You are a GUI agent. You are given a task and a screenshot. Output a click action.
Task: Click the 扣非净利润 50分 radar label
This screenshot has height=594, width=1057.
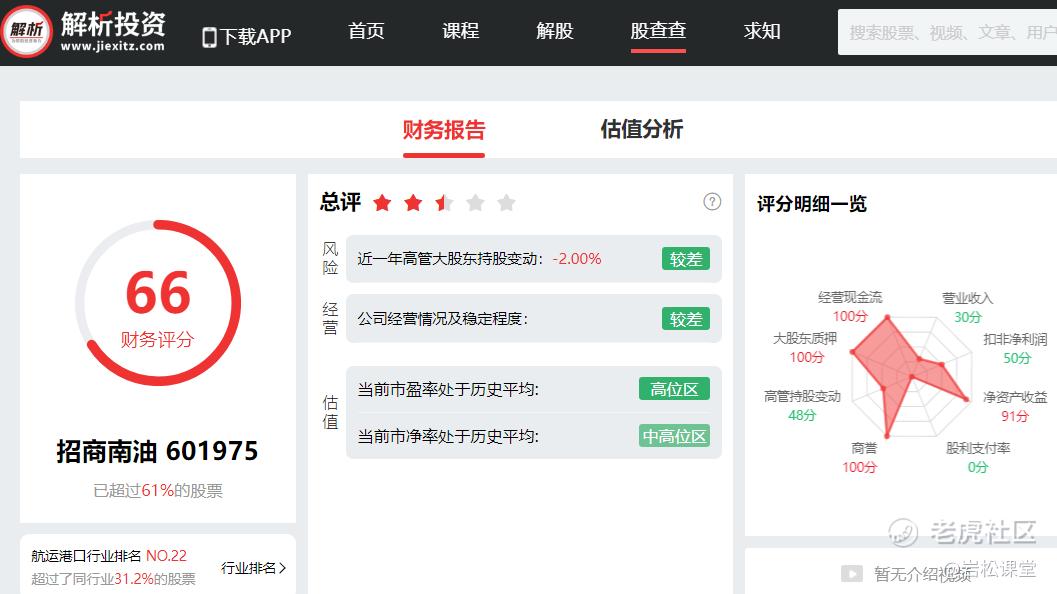coord(1016,349)
